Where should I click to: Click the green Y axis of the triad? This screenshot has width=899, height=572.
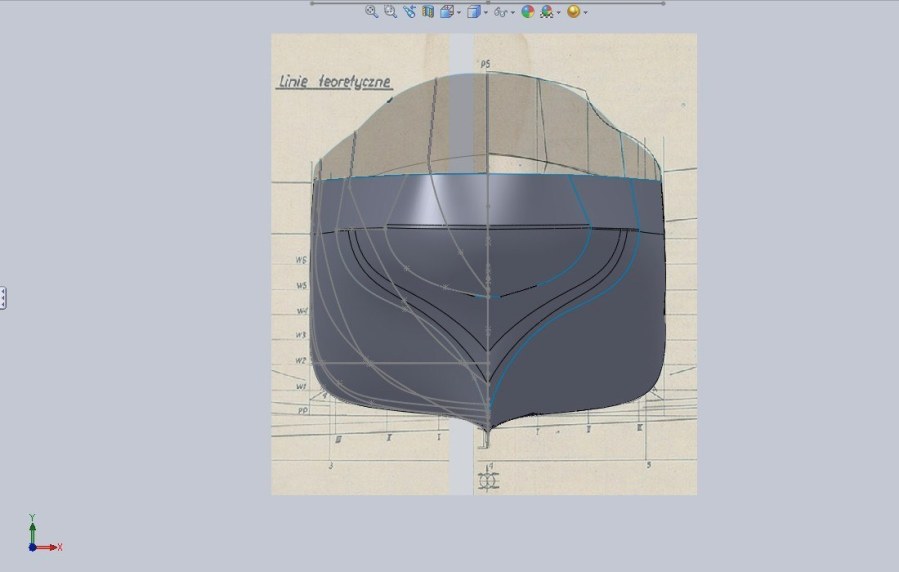[x=33, y=531]
